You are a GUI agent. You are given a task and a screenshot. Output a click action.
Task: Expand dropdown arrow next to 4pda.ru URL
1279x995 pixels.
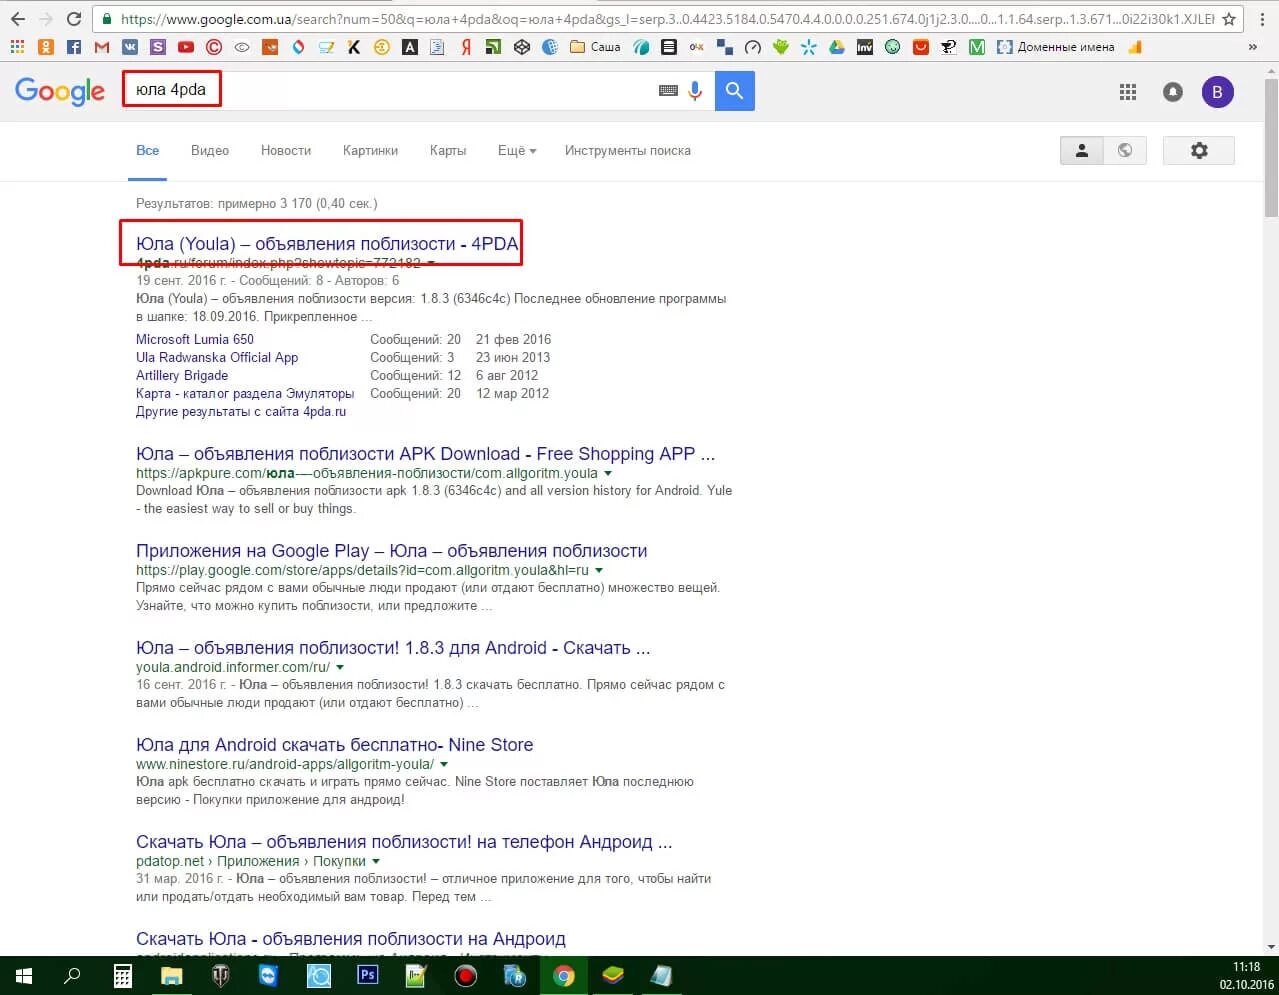point(431,263)
